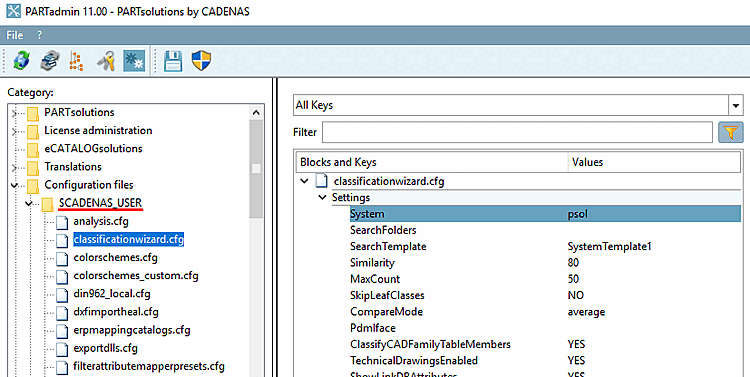Collapse the classificationwizard.cfg block
Image resolution: width=750 pixels, height=377 pixels.
tap(304, 181)
